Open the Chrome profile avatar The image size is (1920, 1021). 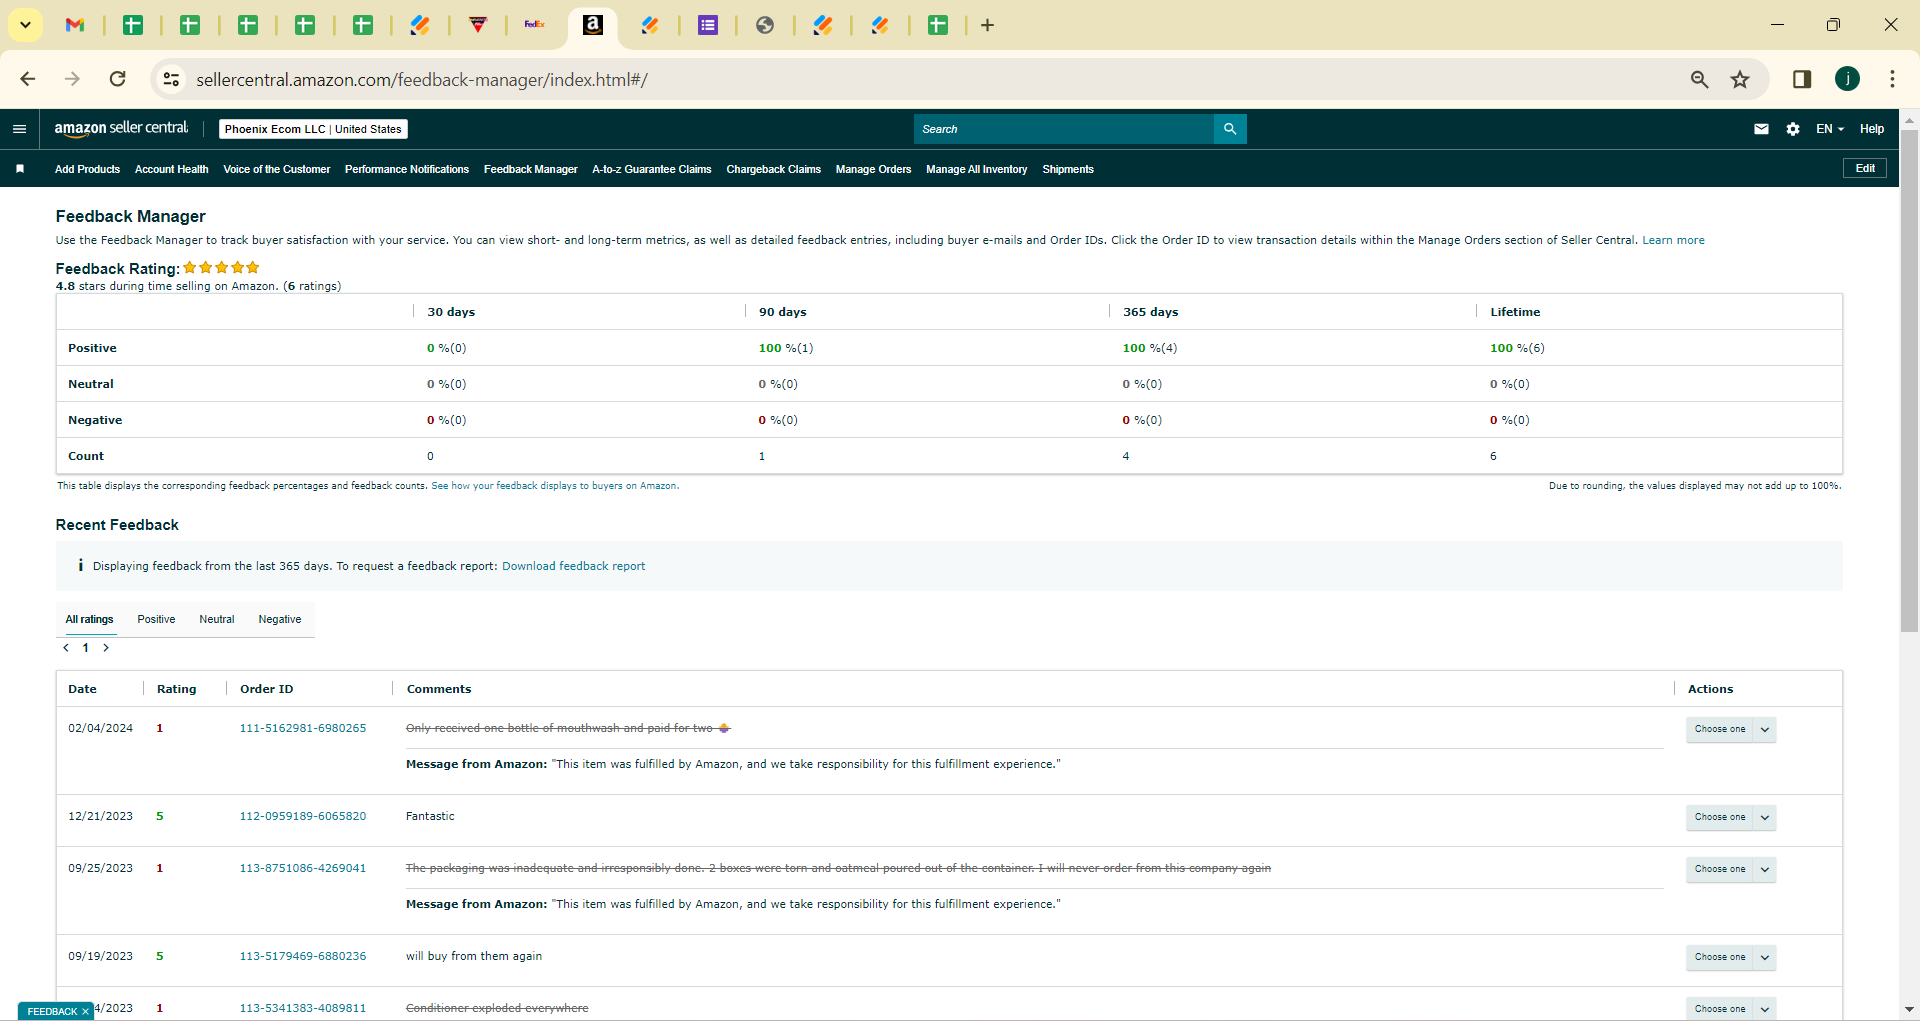pos(1847,79)
